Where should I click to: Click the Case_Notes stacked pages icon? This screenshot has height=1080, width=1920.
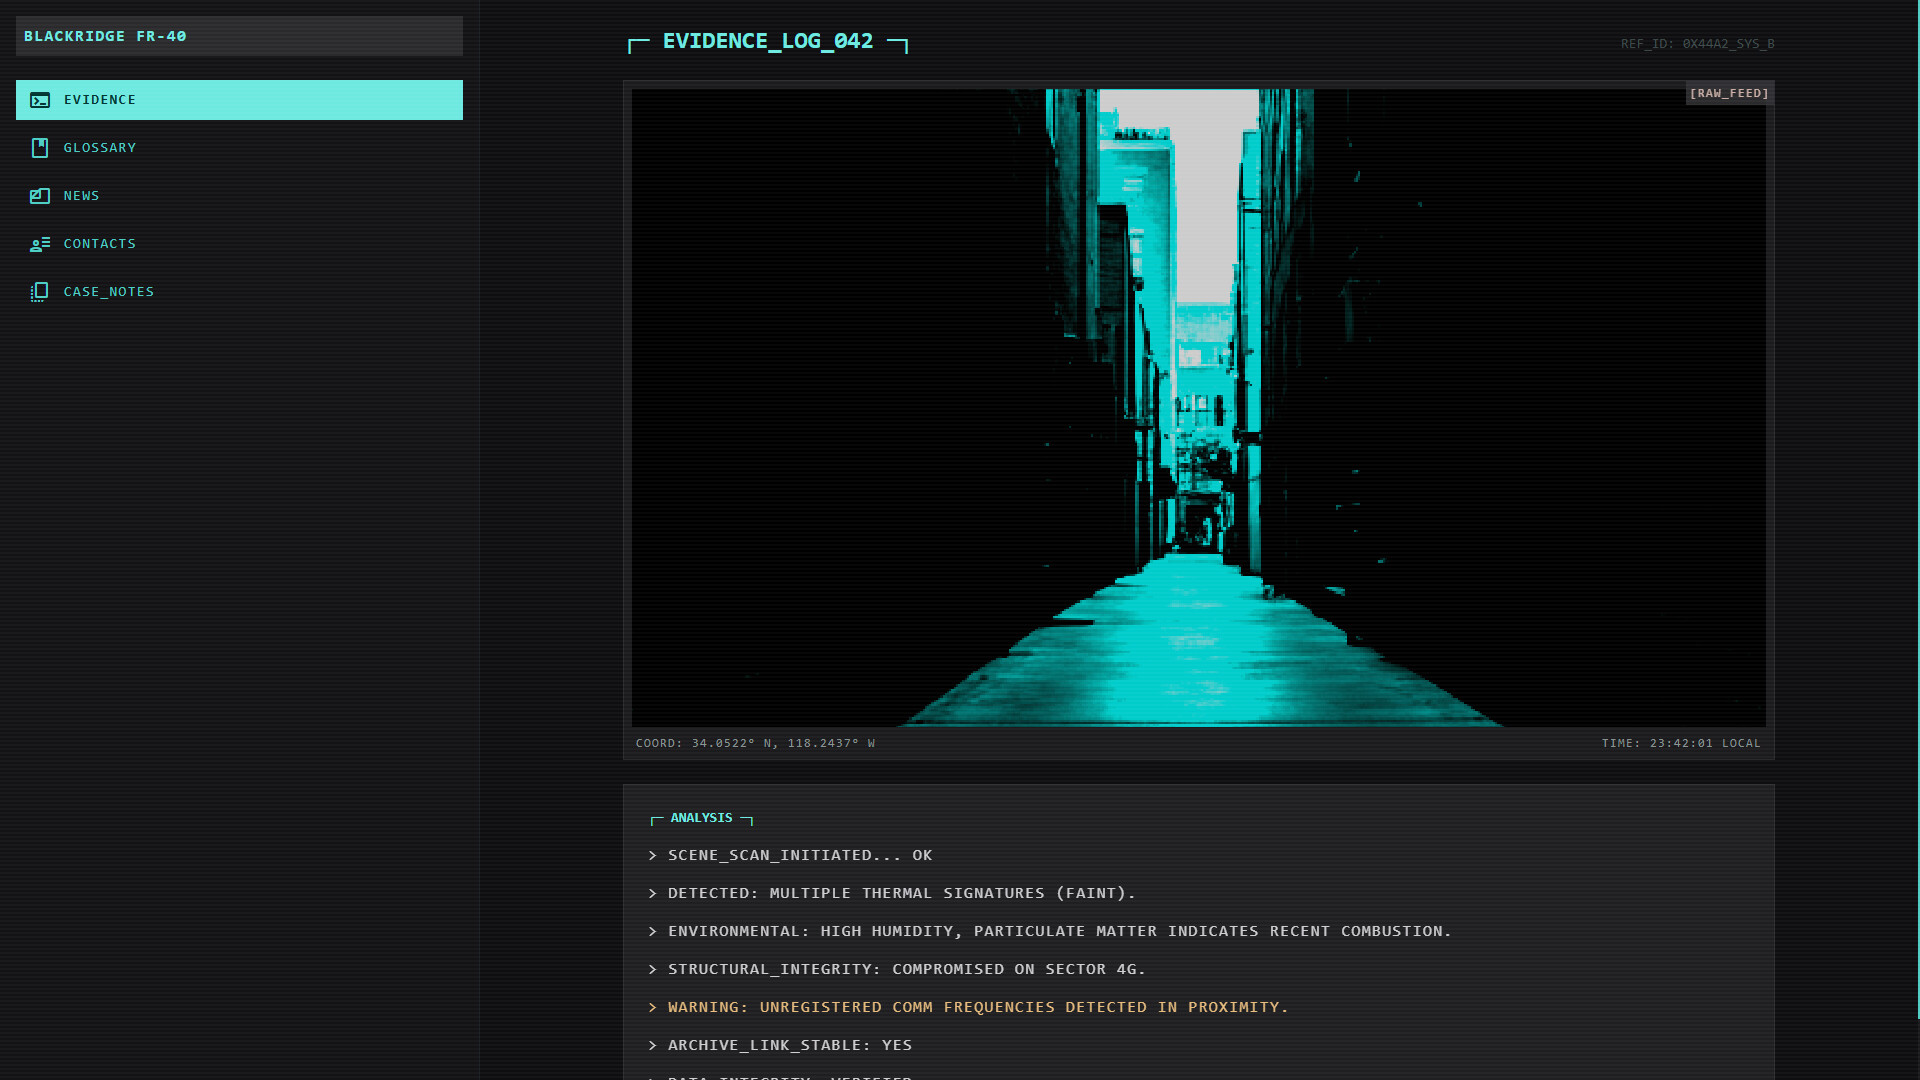[x=40, y=292]
